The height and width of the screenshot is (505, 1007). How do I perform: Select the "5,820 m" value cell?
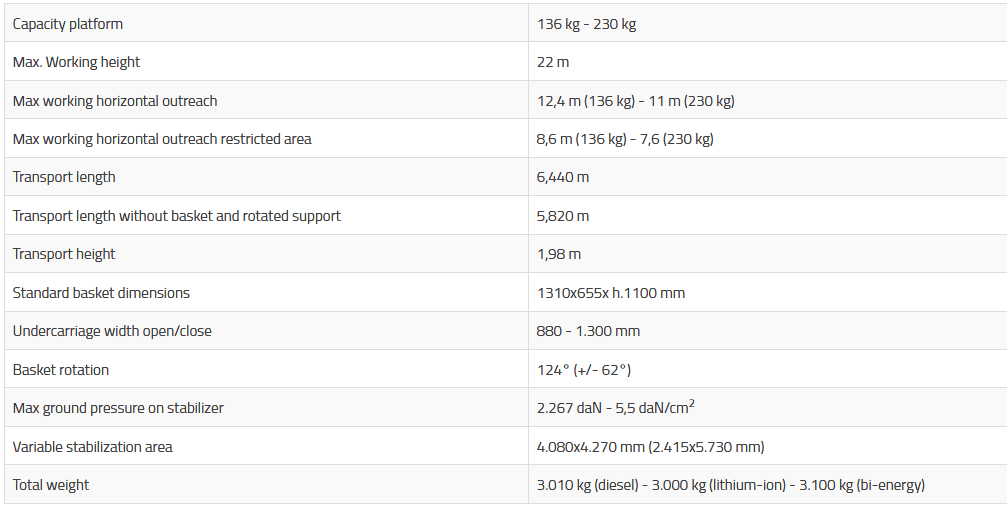tap(563, 216)
